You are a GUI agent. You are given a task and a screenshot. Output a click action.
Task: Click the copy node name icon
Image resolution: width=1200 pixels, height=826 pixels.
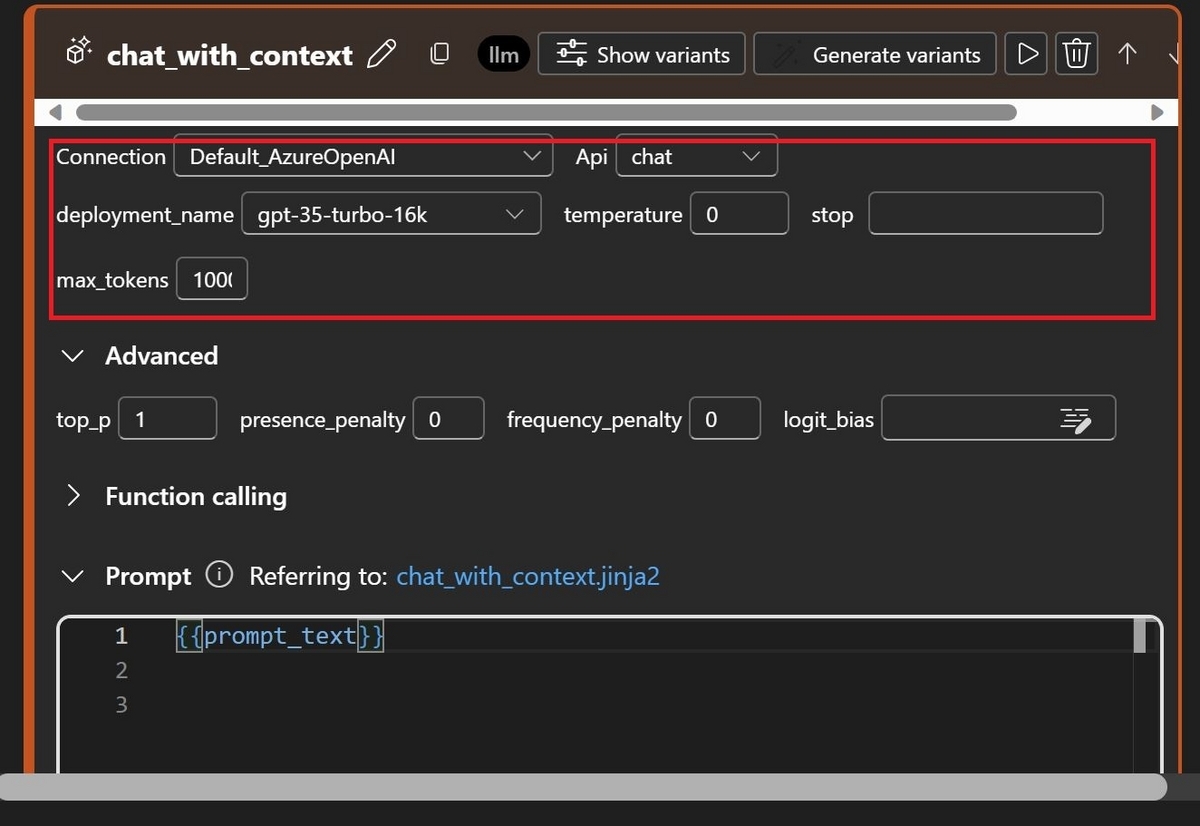pyautogui.click(x=439, y=54)
